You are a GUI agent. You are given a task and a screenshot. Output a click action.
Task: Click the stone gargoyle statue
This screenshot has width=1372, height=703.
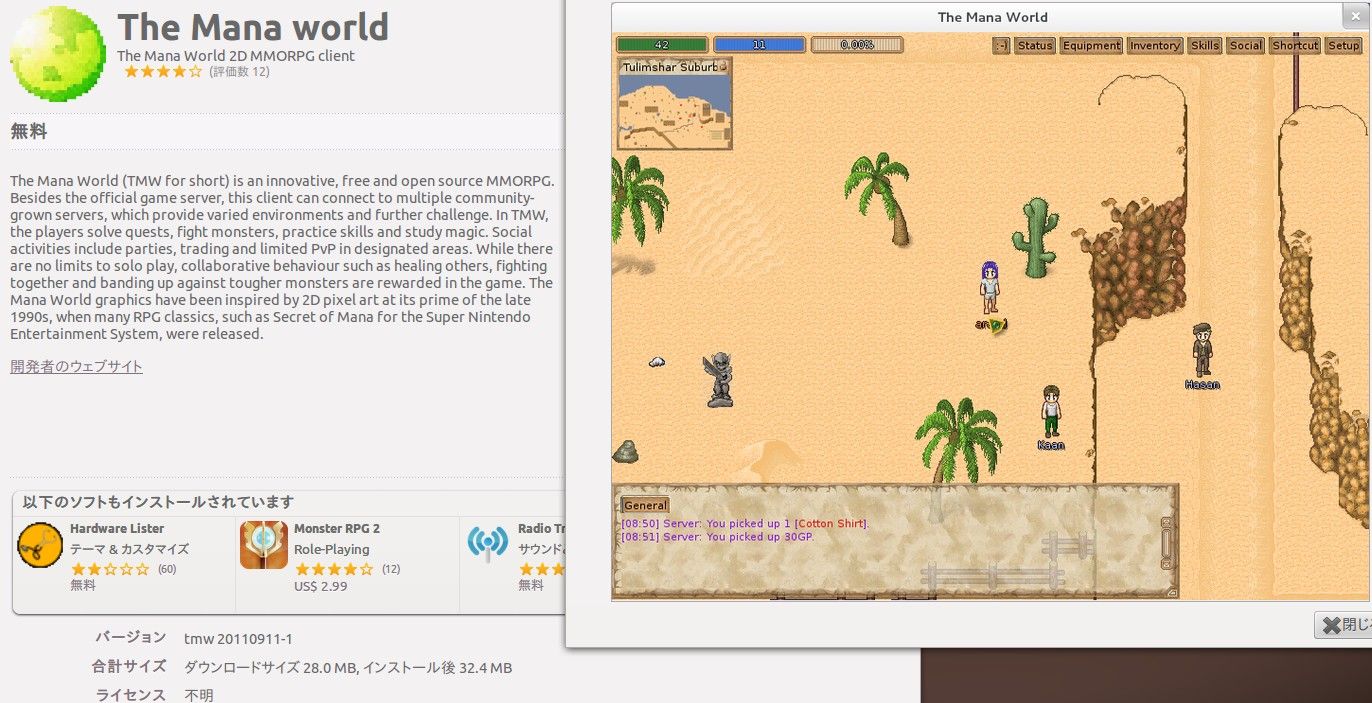point(719,379)
